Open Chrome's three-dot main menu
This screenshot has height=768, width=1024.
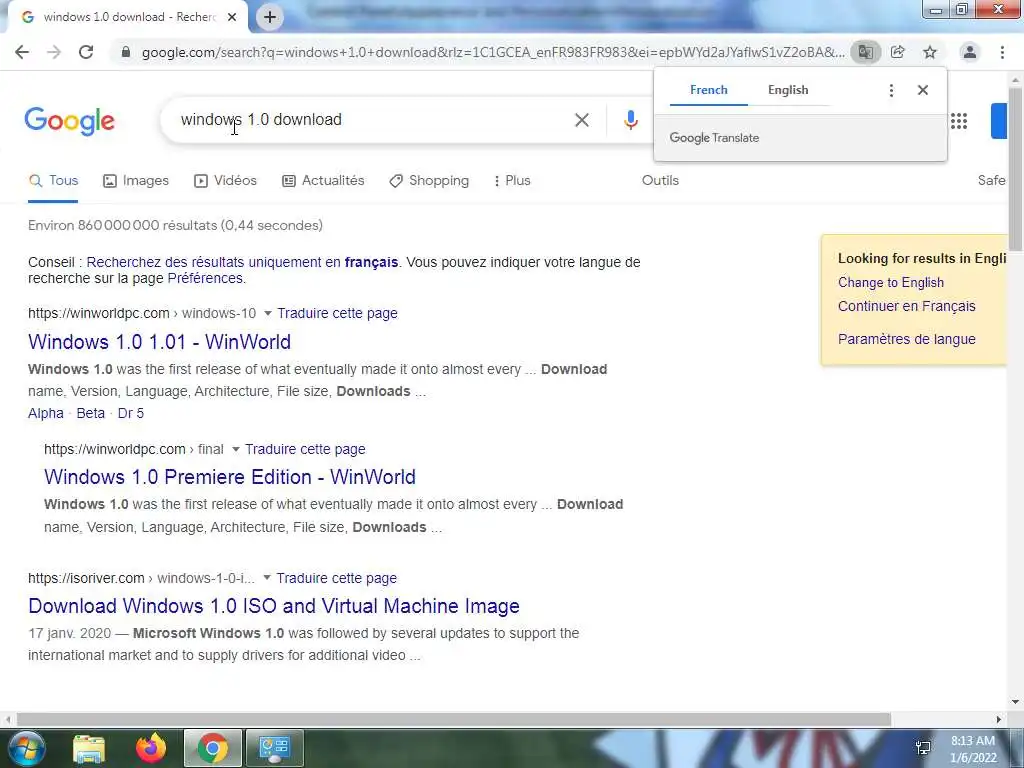tap(1002, 52)
